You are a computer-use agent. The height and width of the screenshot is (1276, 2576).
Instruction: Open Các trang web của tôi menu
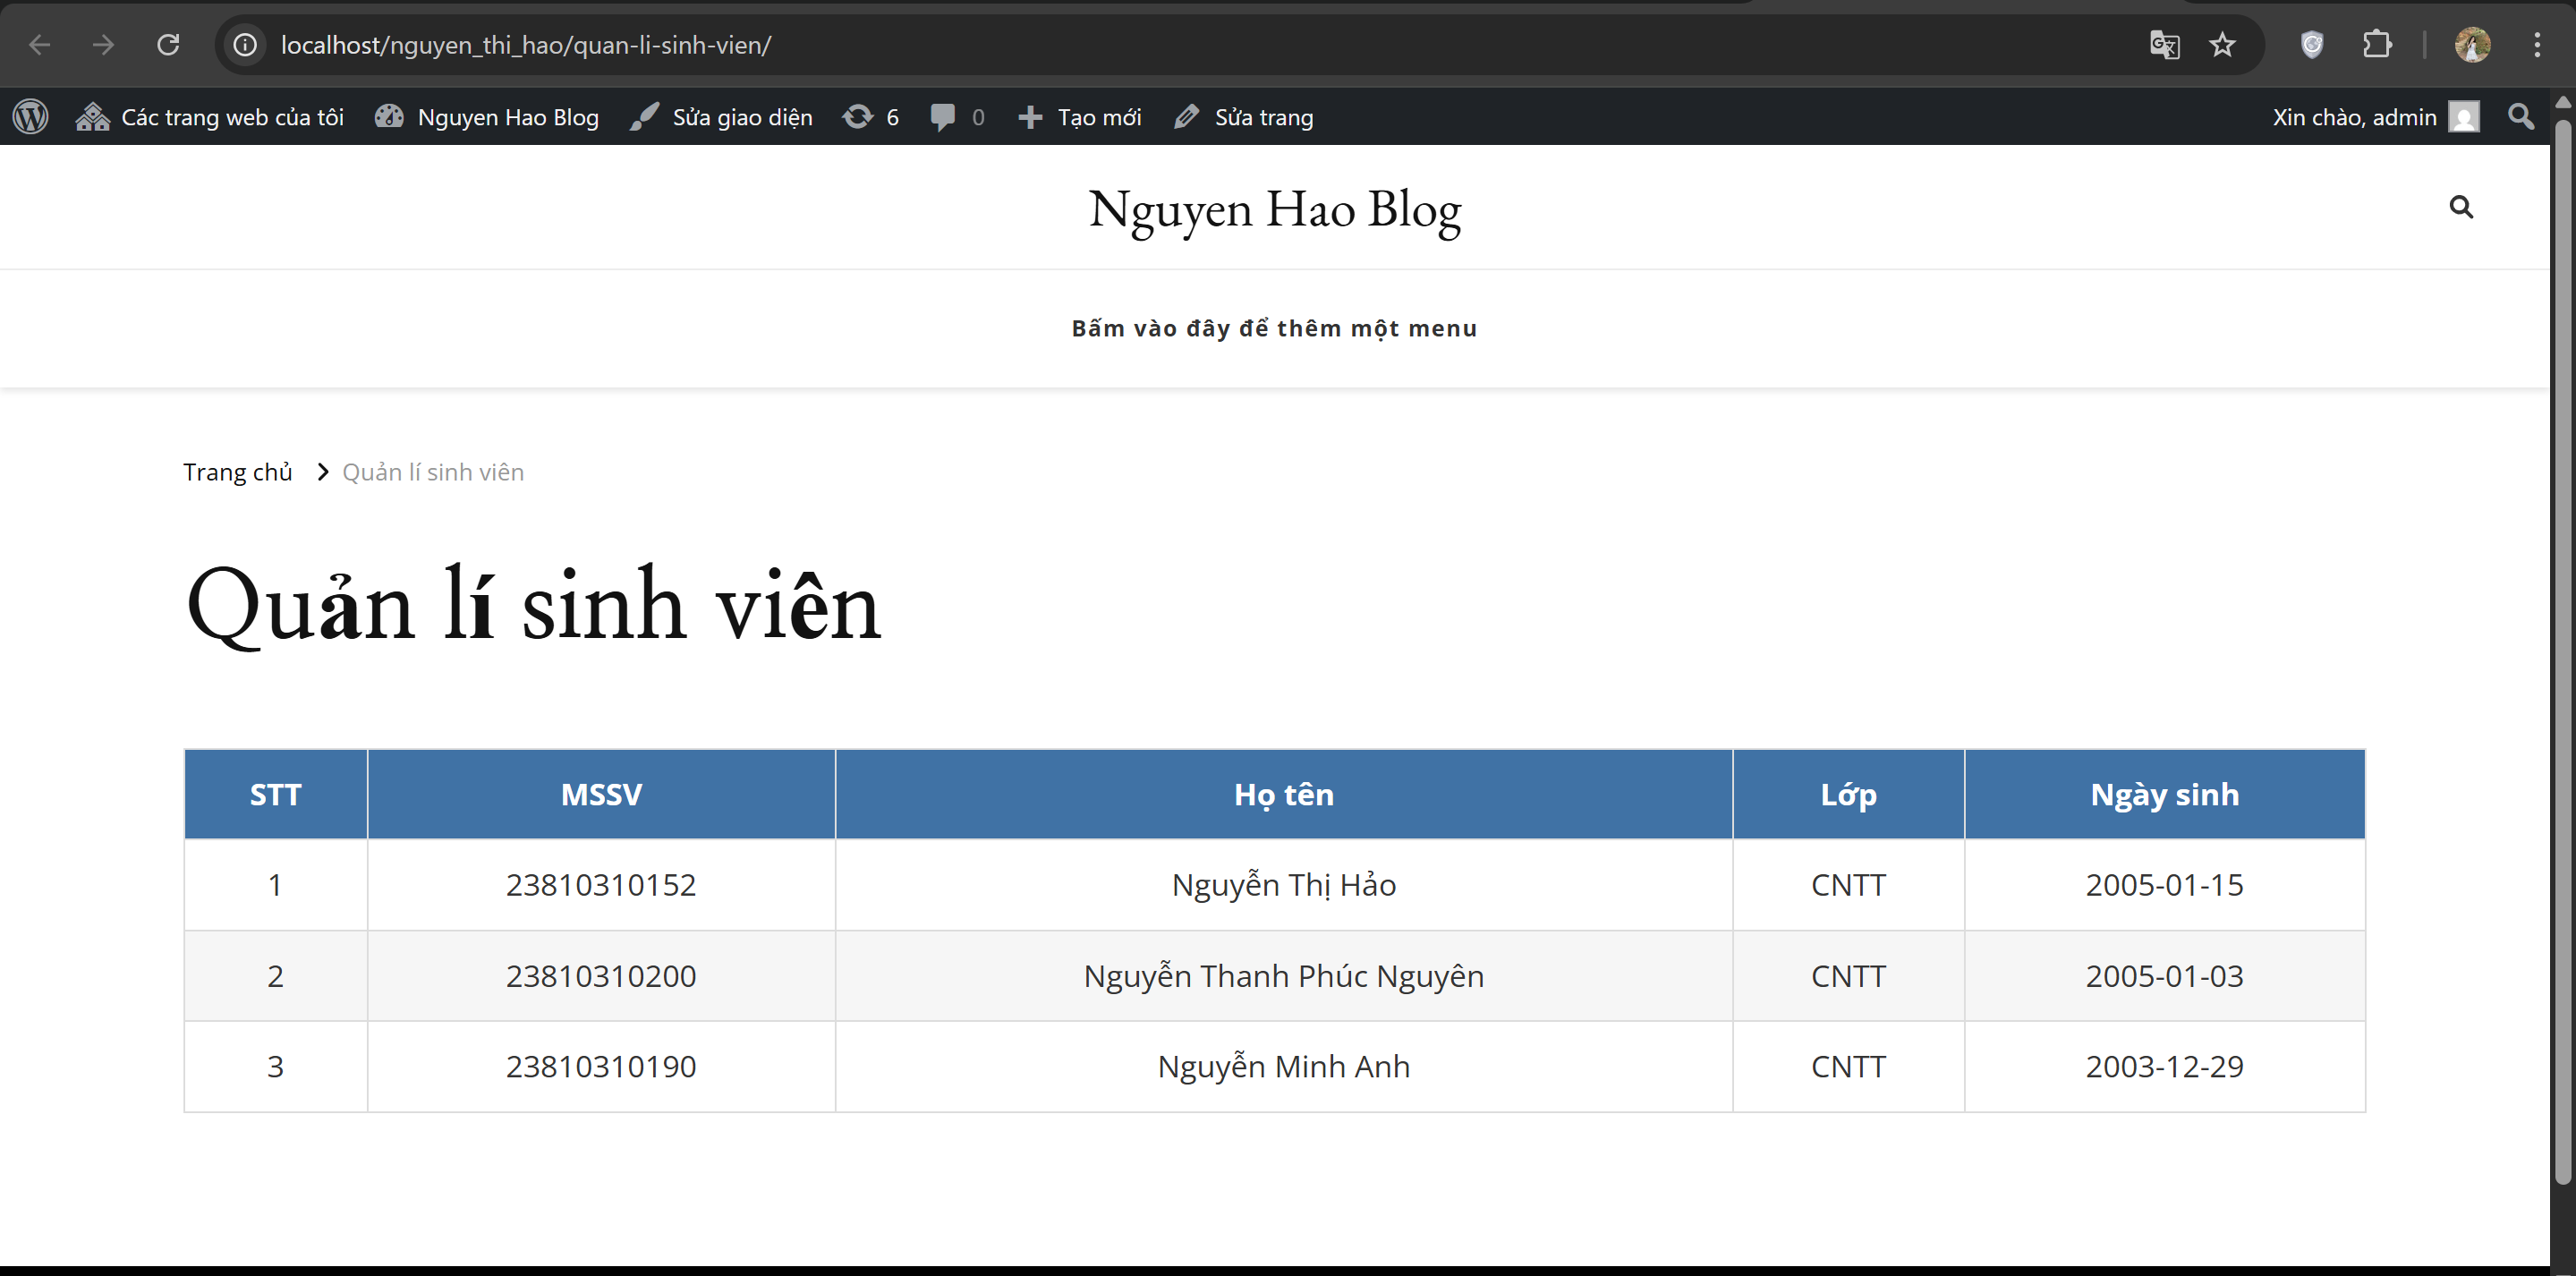(210, 117)
